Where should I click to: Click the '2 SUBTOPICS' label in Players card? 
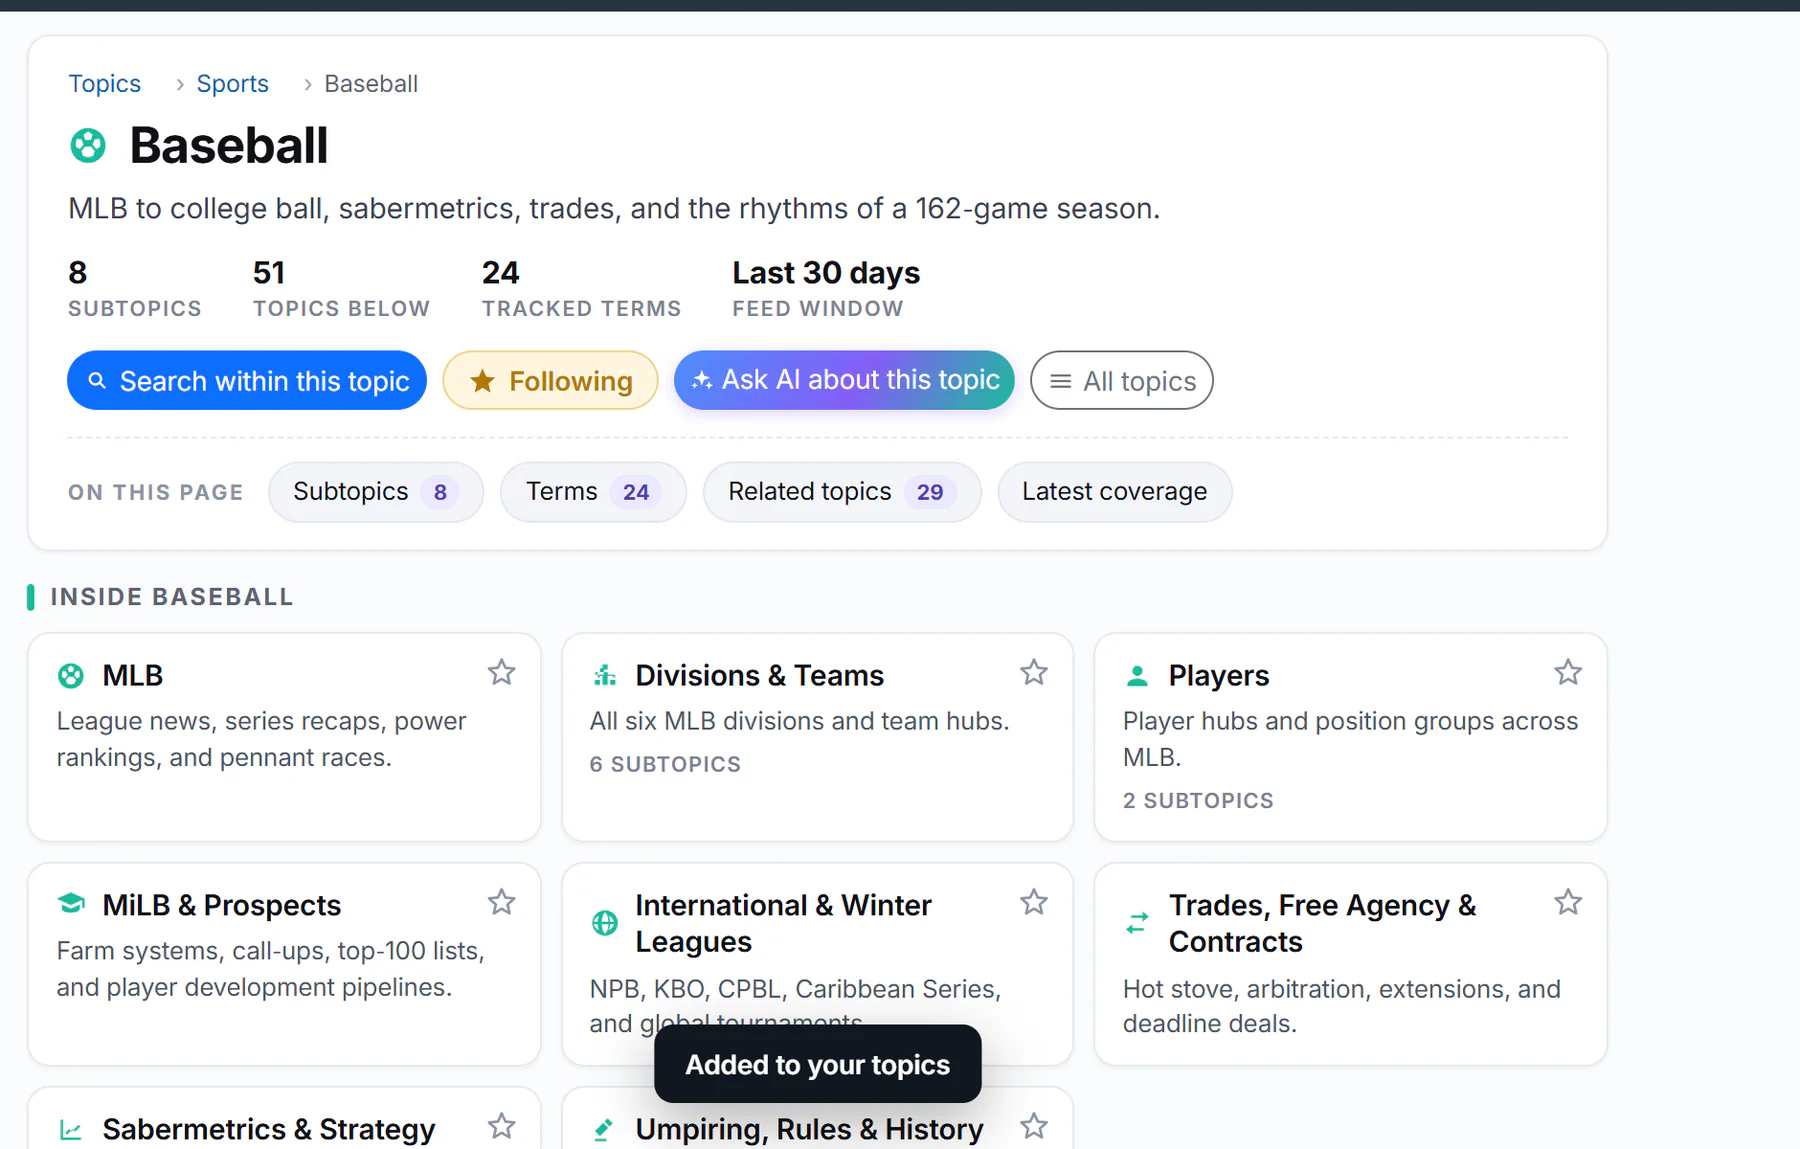pos(1198,801)
